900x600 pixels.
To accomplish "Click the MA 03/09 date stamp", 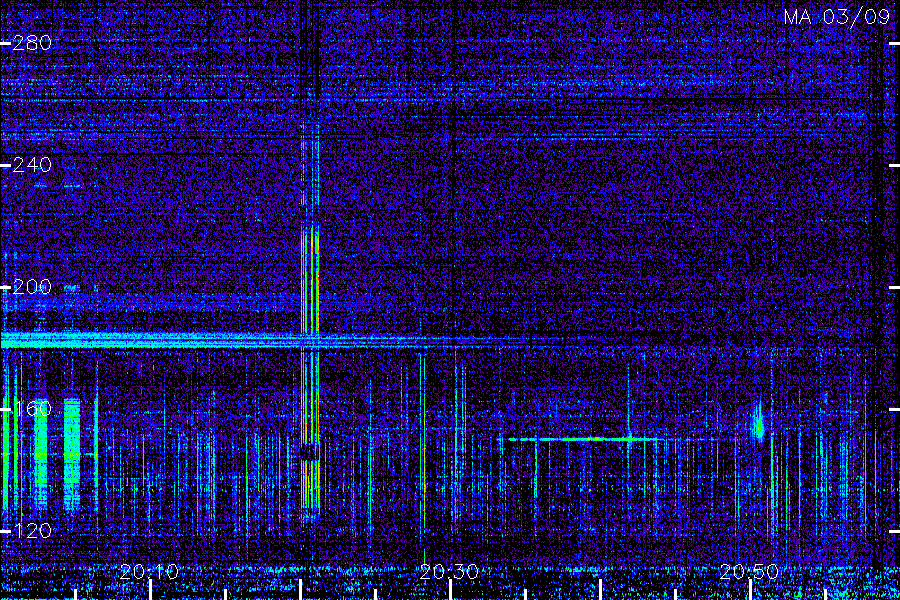I will point(837,17).
